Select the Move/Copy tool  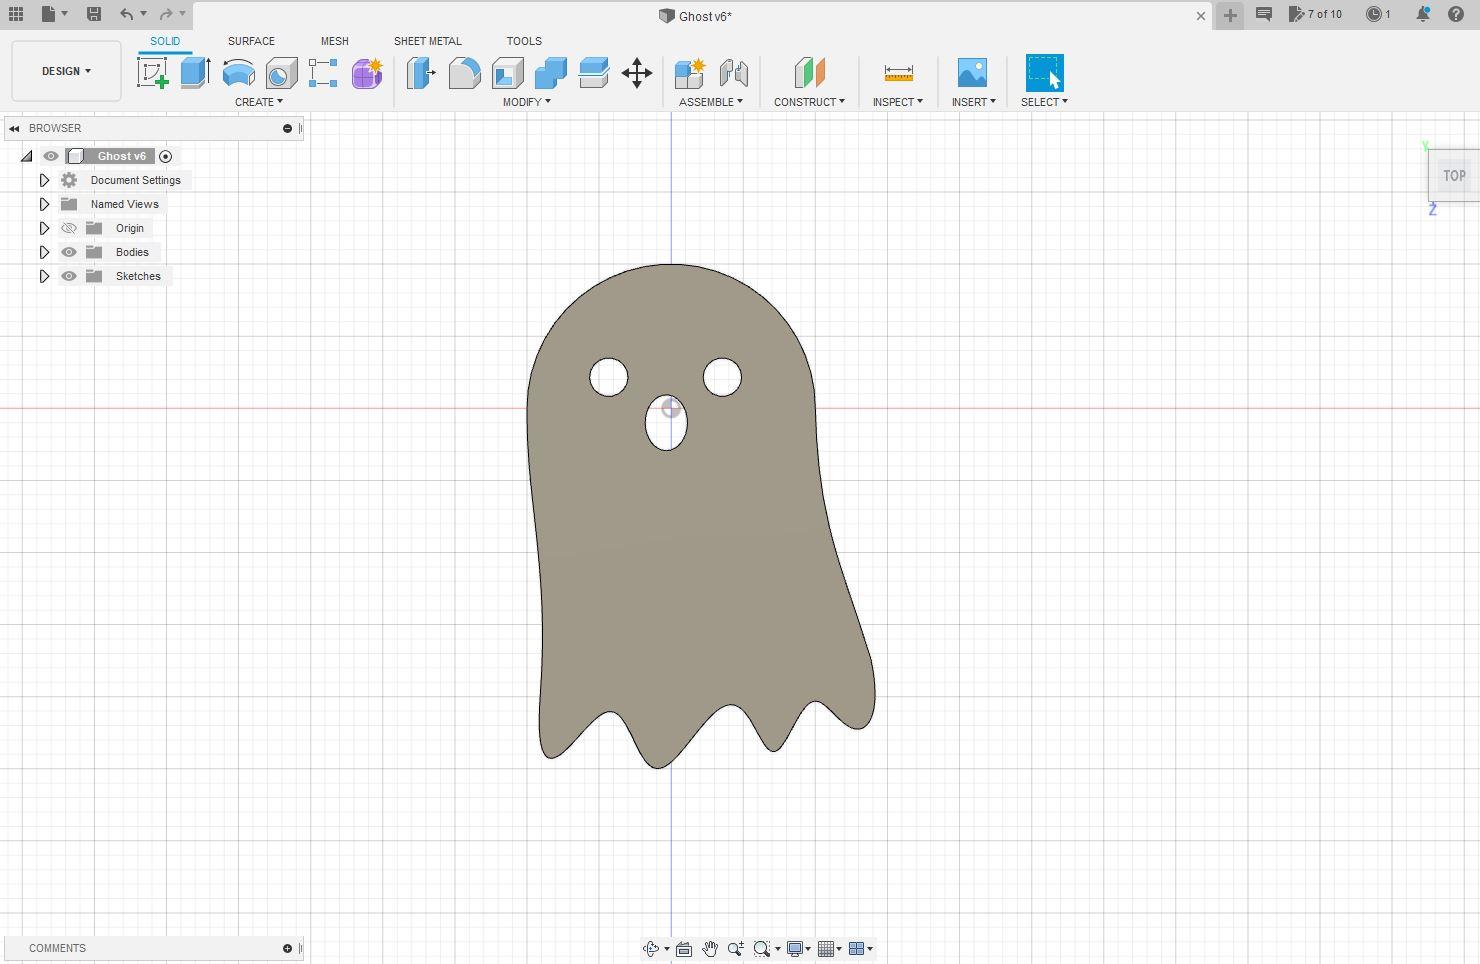coord(636,72)
